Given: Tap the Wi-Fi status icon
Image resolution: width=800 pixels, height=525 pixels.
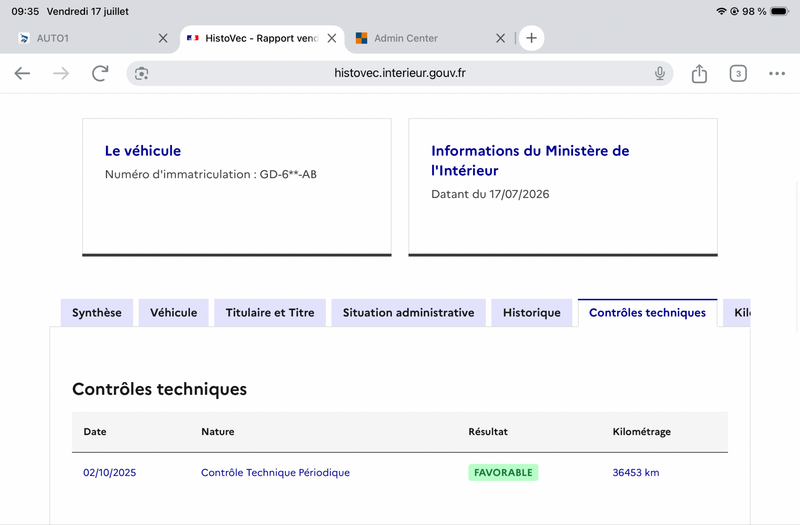Looking at the screenshot, I should point(721,11).
